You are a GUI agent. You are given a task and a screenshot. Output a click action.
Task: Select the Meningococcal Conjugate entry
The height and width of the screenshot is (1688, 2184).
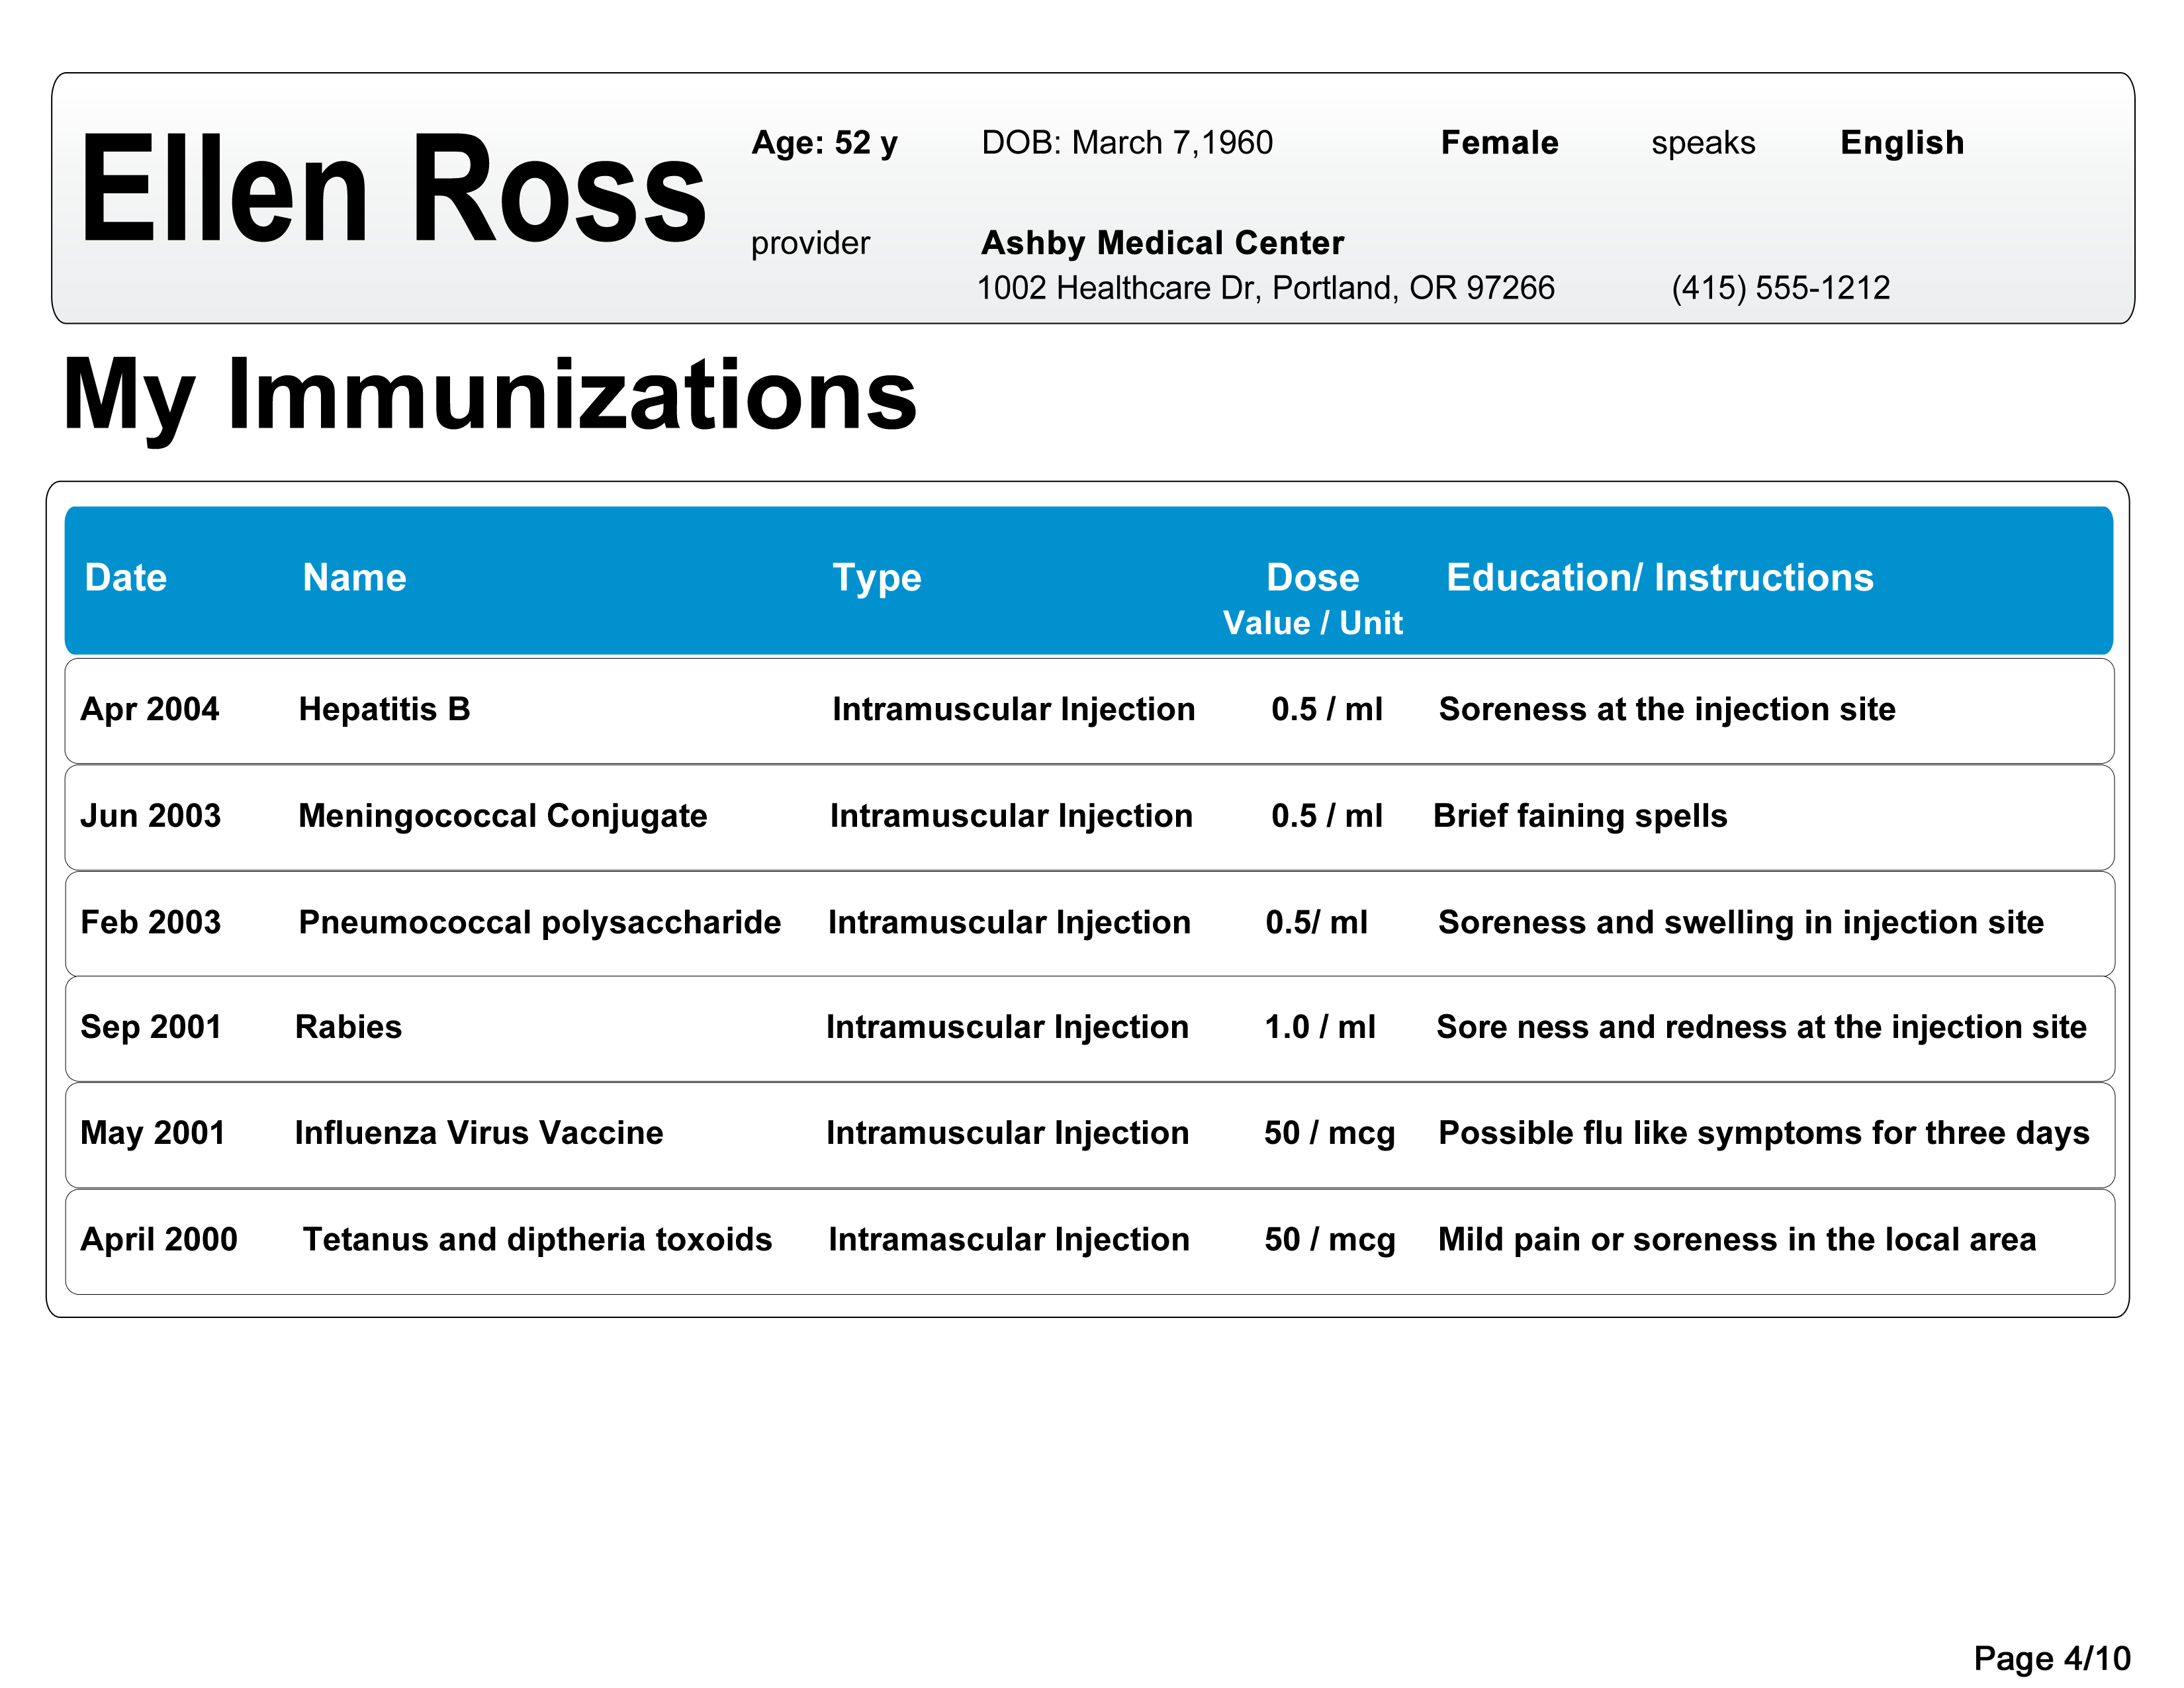click(x=502, y=816)
